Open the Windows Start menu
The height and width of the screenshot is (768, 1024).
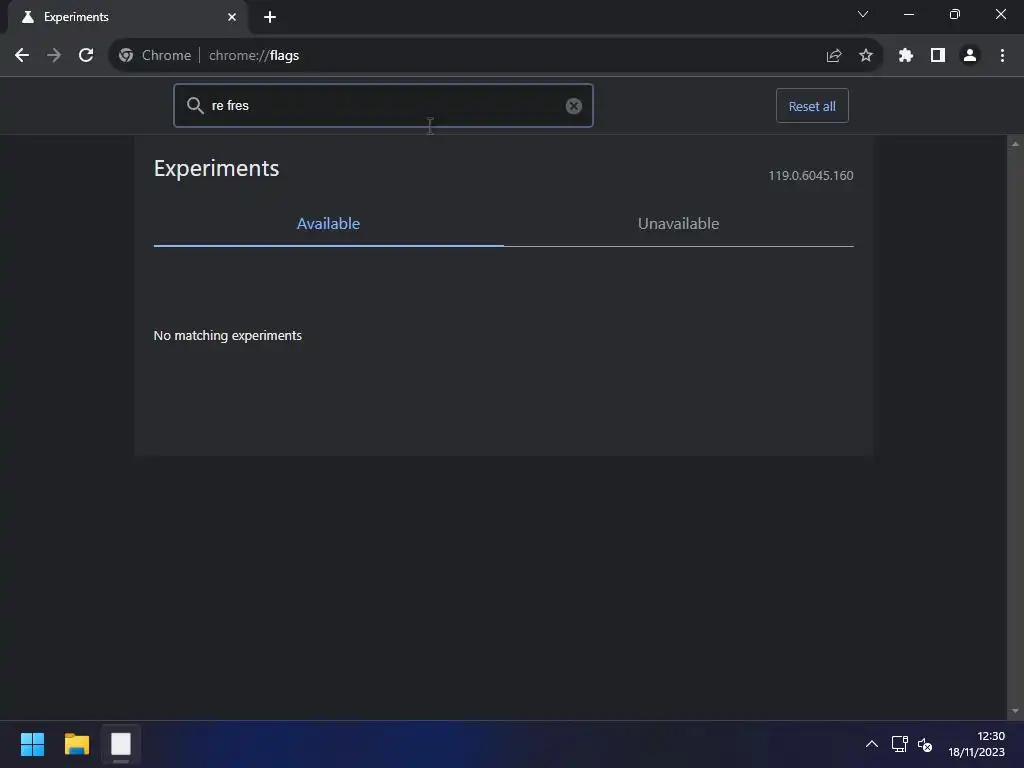click(32, 744)
